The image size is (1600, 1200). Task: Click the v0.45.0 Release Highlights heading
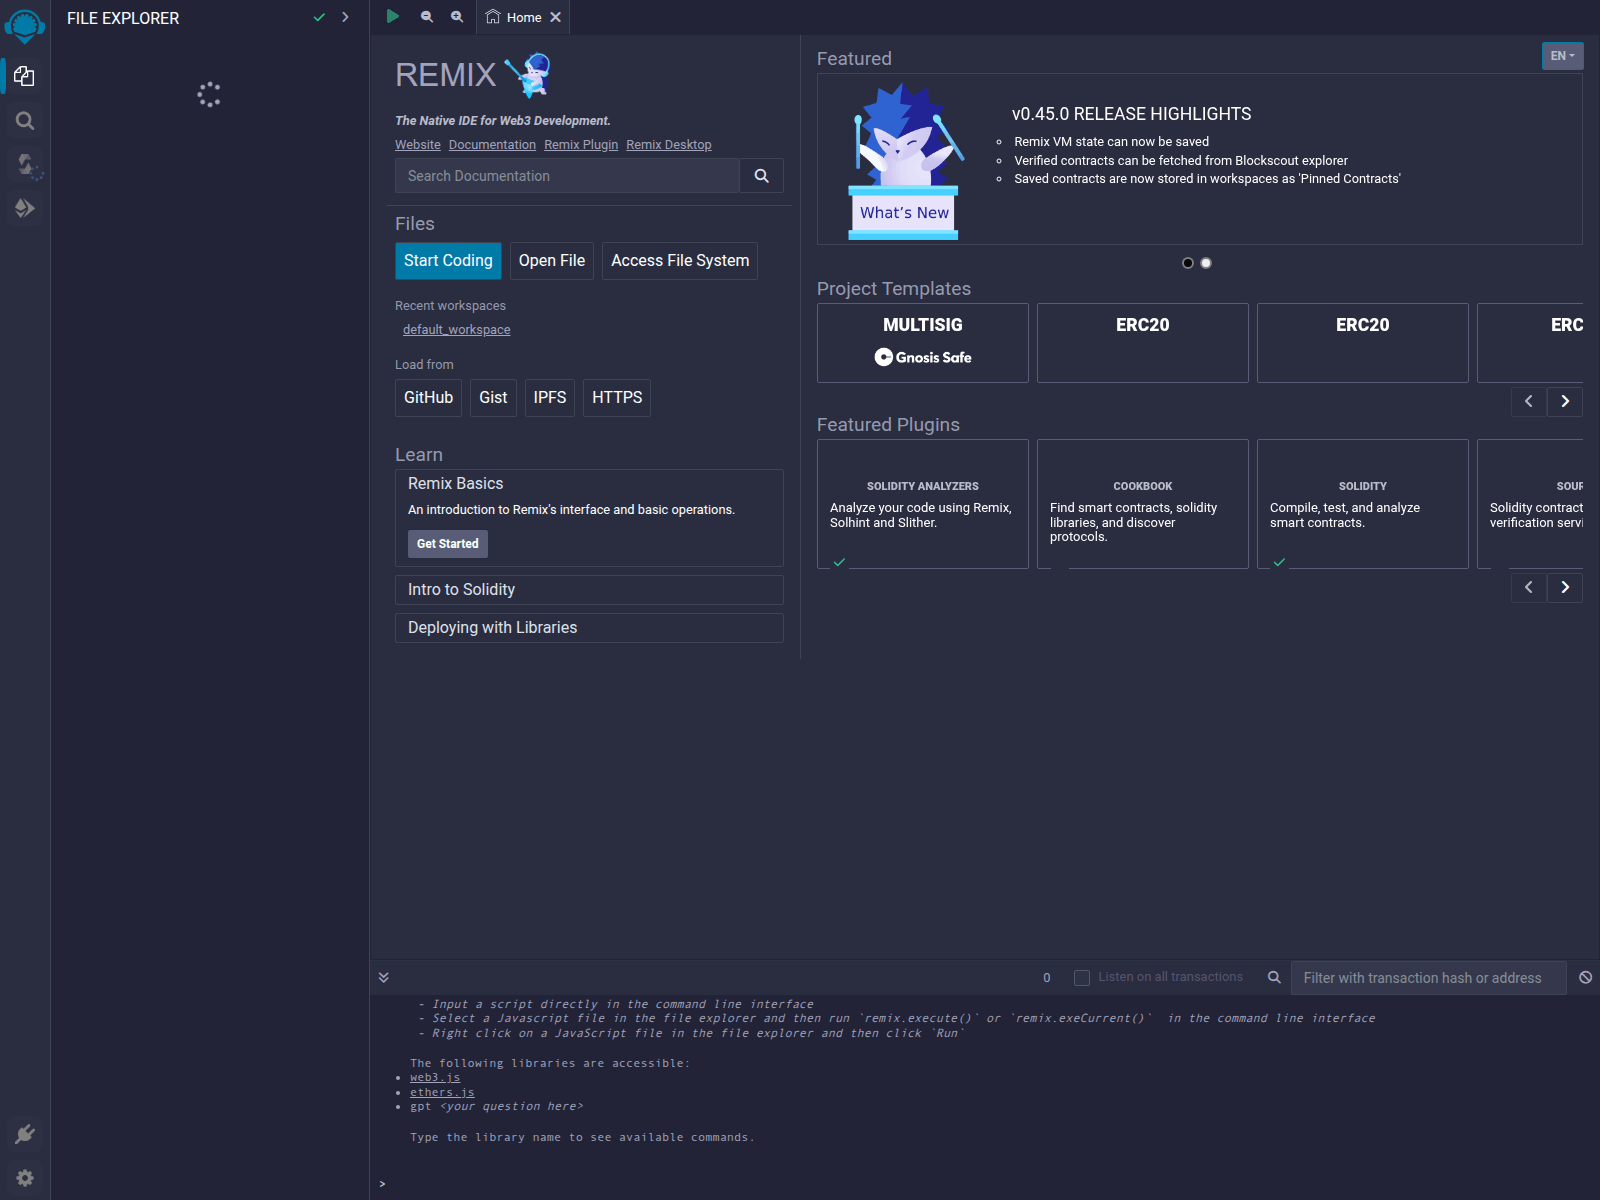(1132, 114)
